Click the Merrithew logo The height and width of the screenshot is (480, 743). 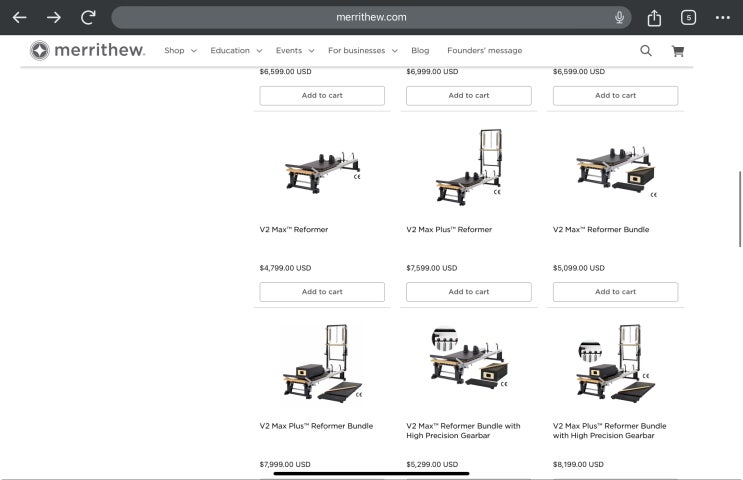coord(87,50)
